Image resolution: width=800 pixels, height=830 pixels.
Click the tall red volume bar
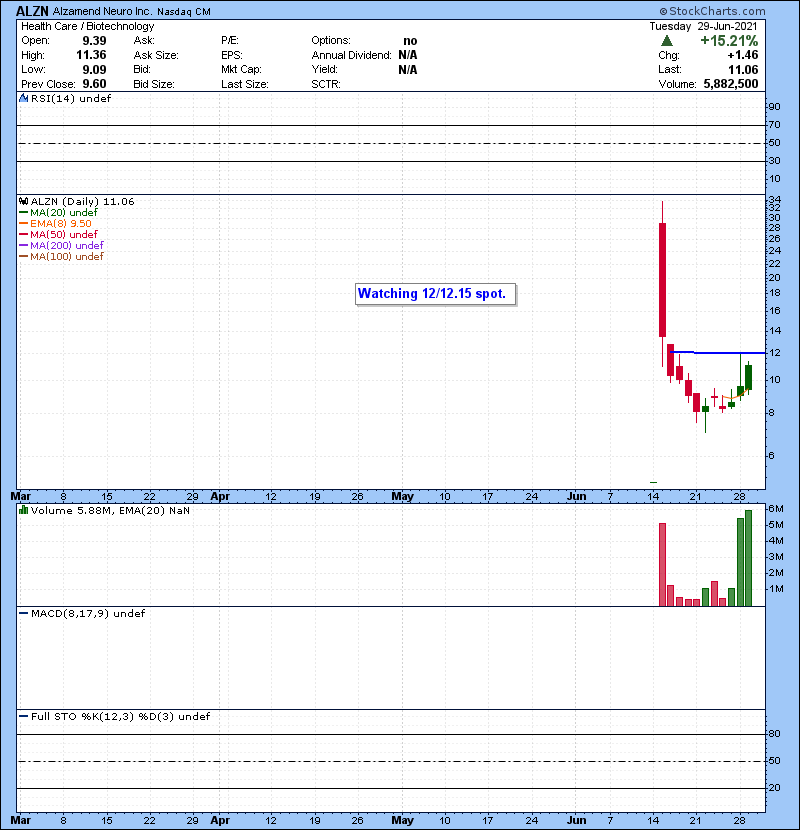click(662, 564)
